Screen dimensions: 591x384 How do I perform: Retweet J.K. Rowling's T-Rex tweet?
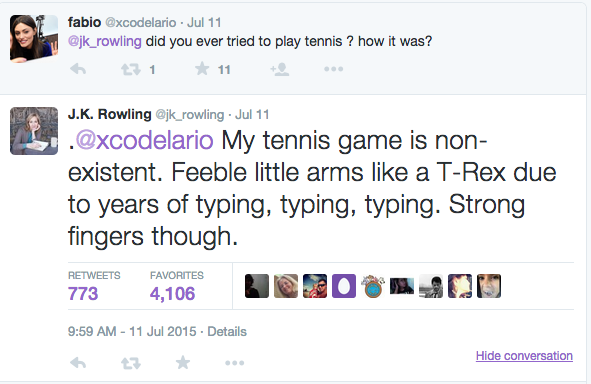pyautogui.click(x=130, y=363)
